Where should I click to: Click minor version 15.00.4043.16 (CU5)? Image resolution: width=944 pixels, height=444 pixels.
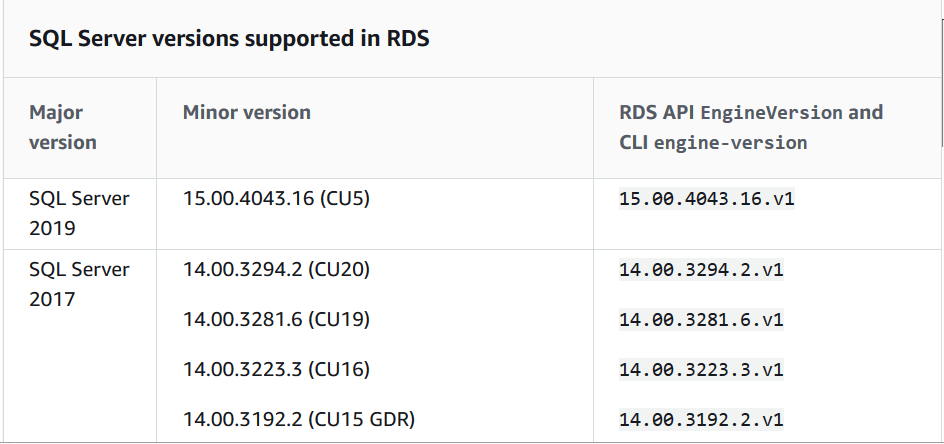pyautogui.click(x=276, y=198)
